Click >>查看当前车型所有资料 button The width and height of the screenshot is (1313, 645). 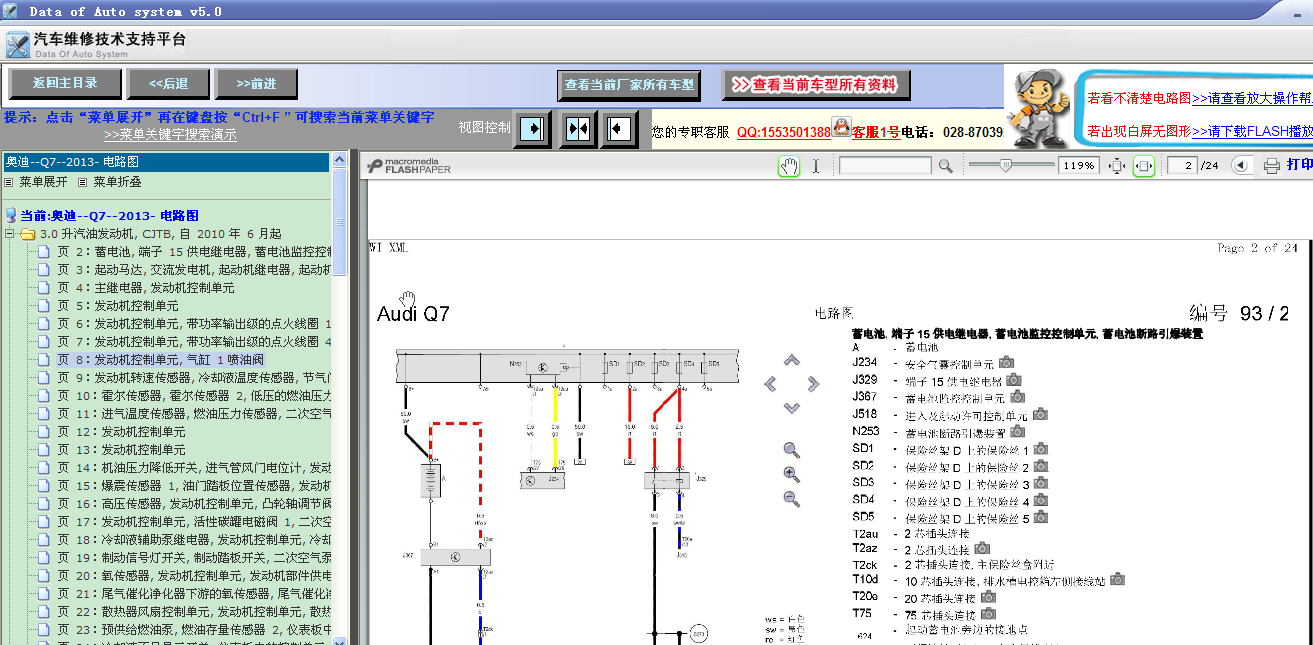[816, 85]
